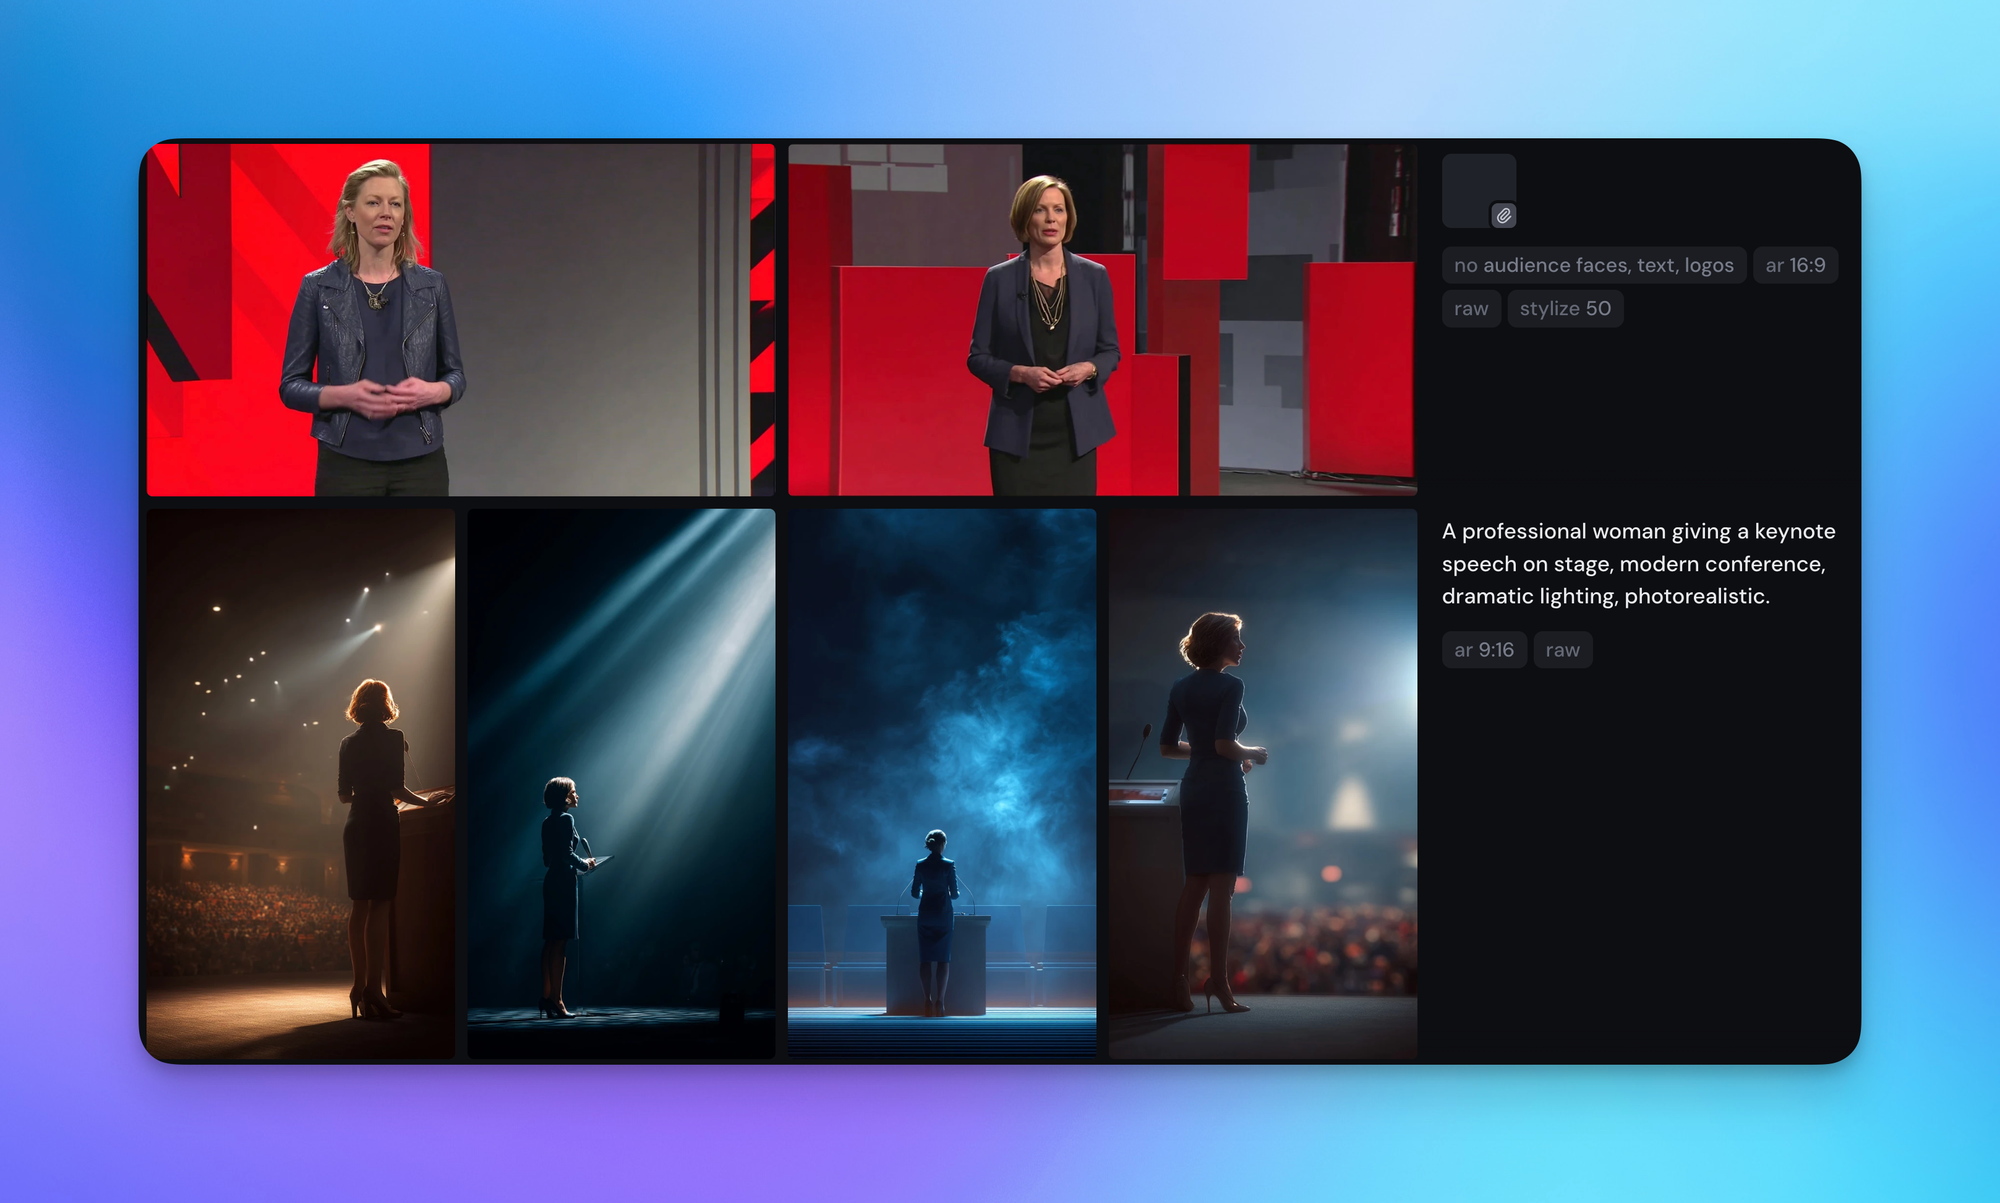Click the 'raw' chip next to 'ar 9:16'
Image resolution: width=2000 pixels, height=1203 pixels.
pyautogui.click(x=1562, y=650)
